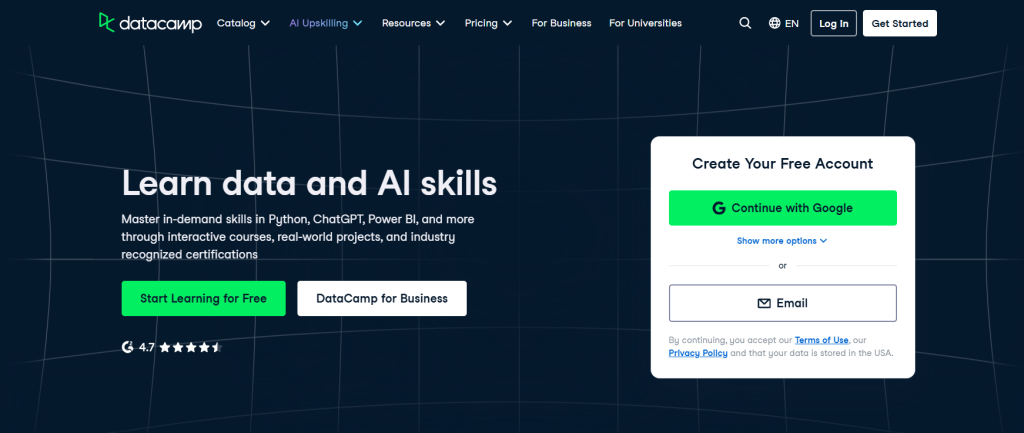Click the Google G icon

(x=718, y=208)
